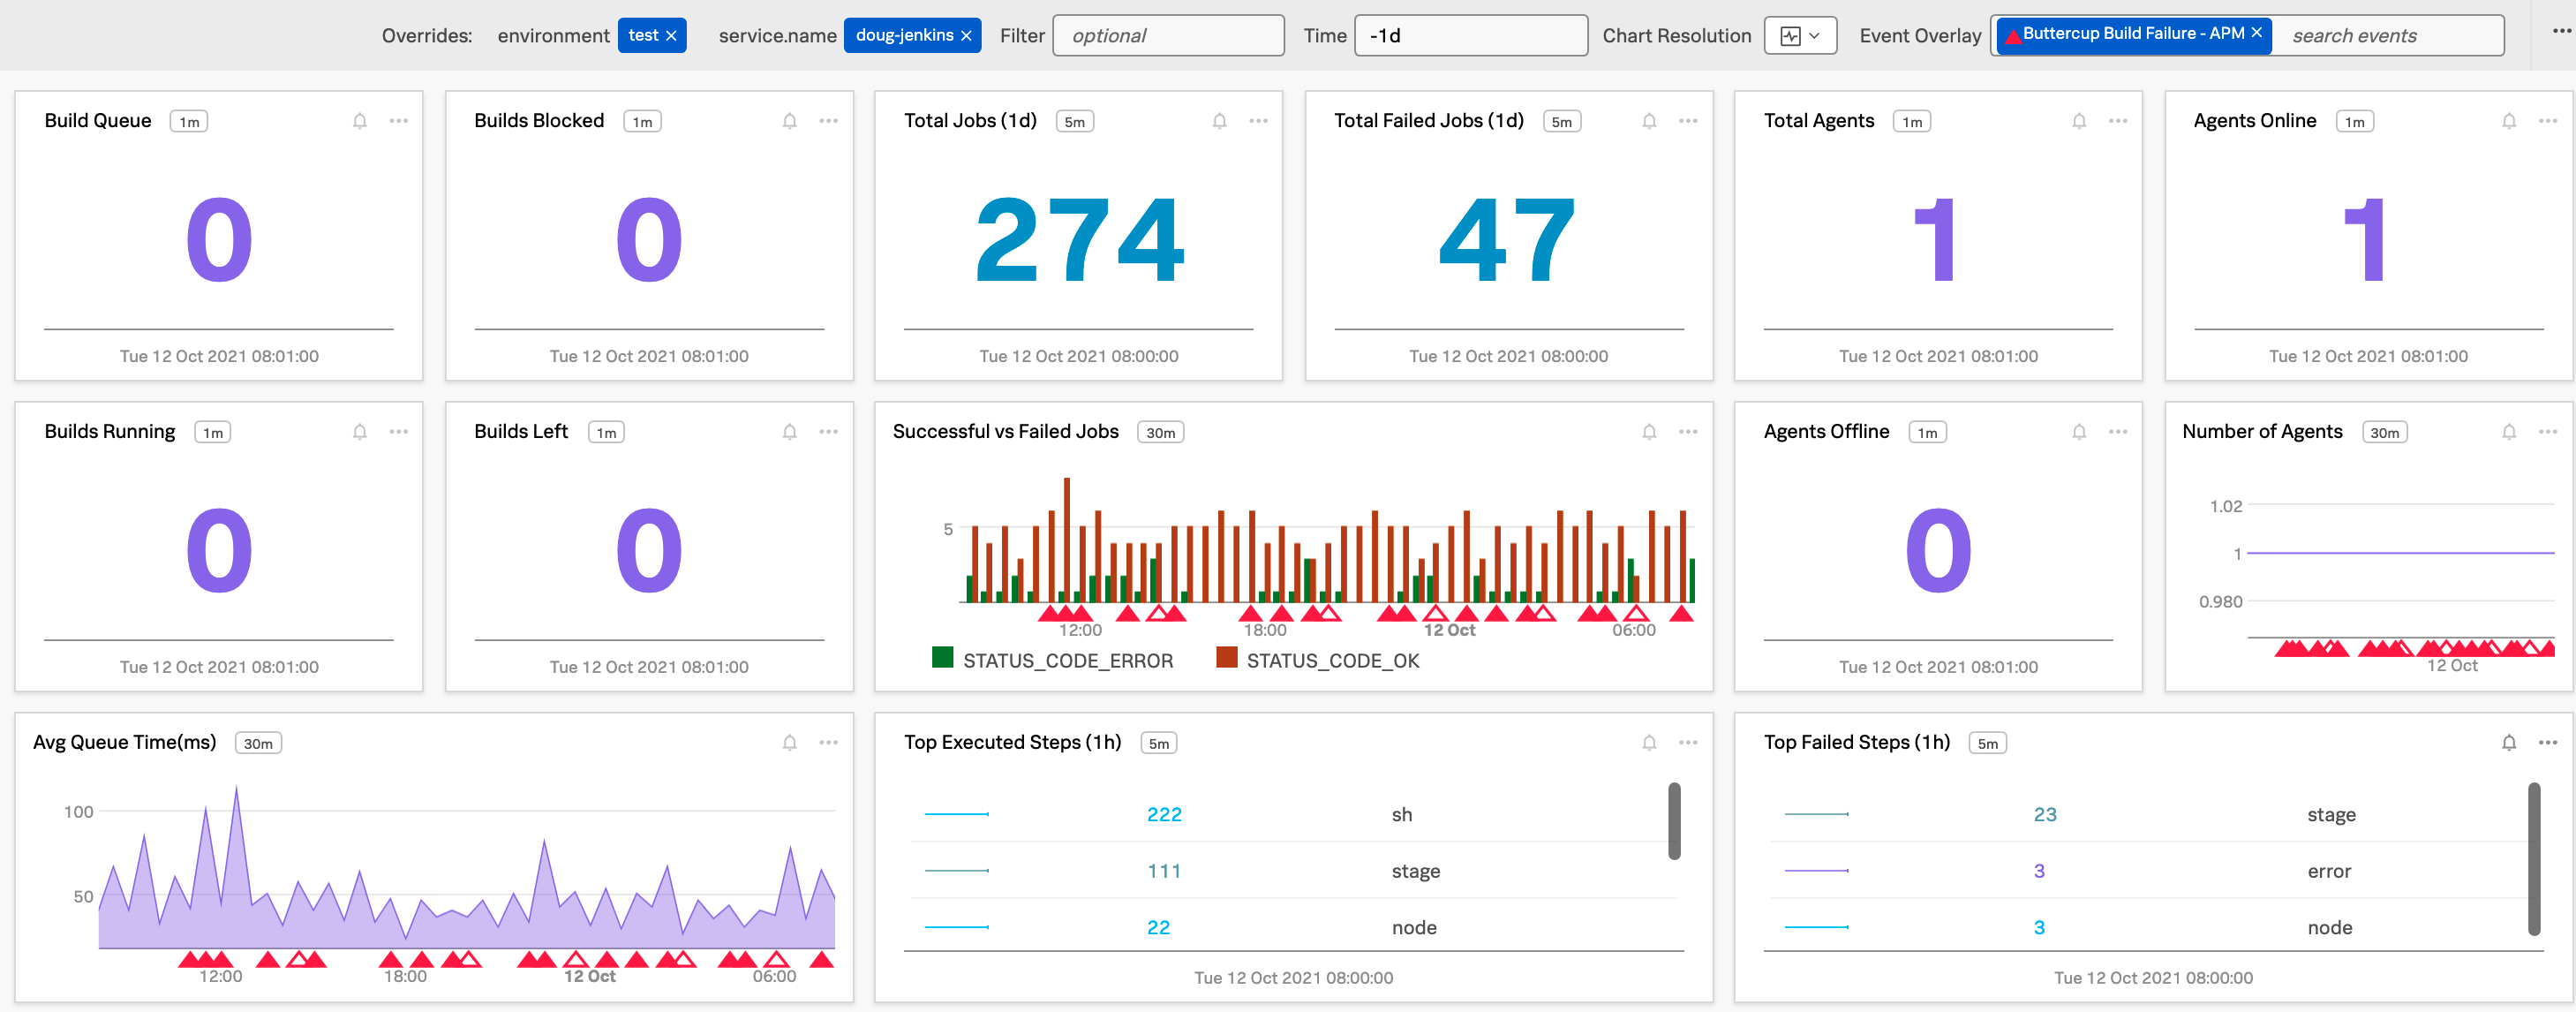This screenshot has width=2576, height=1012.
Task: Click the Filter optional input field
Action: 1167,36
